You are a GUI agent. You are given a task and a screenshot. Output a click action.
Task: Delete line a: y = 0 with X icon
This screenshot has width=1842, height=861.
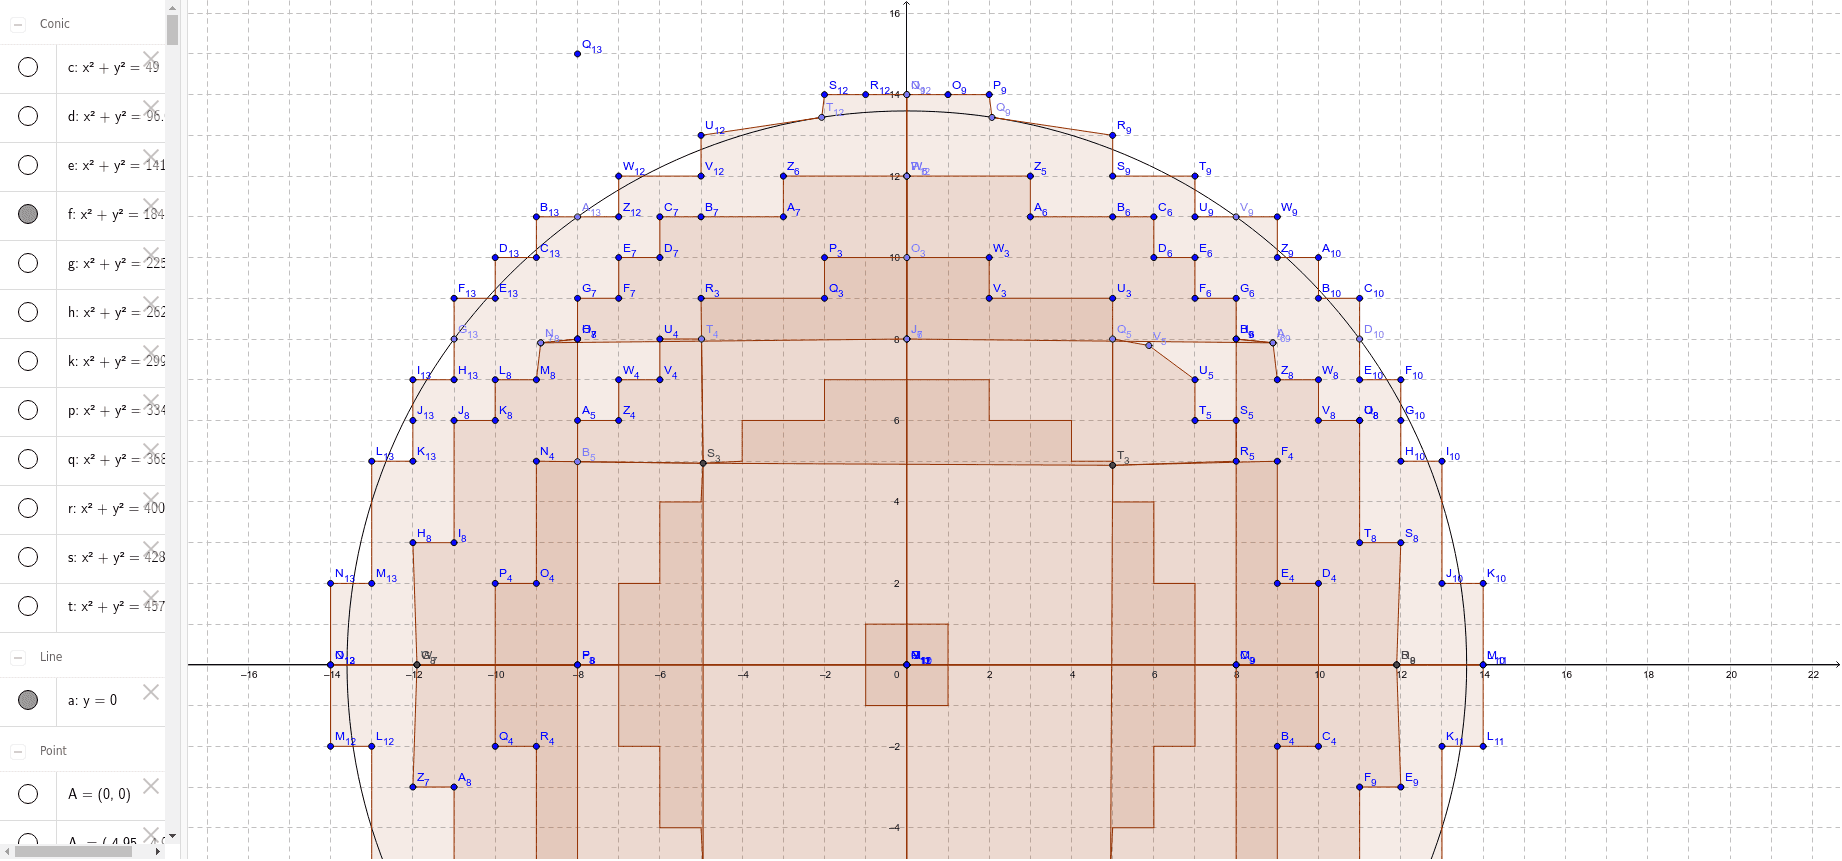[151, 692]
